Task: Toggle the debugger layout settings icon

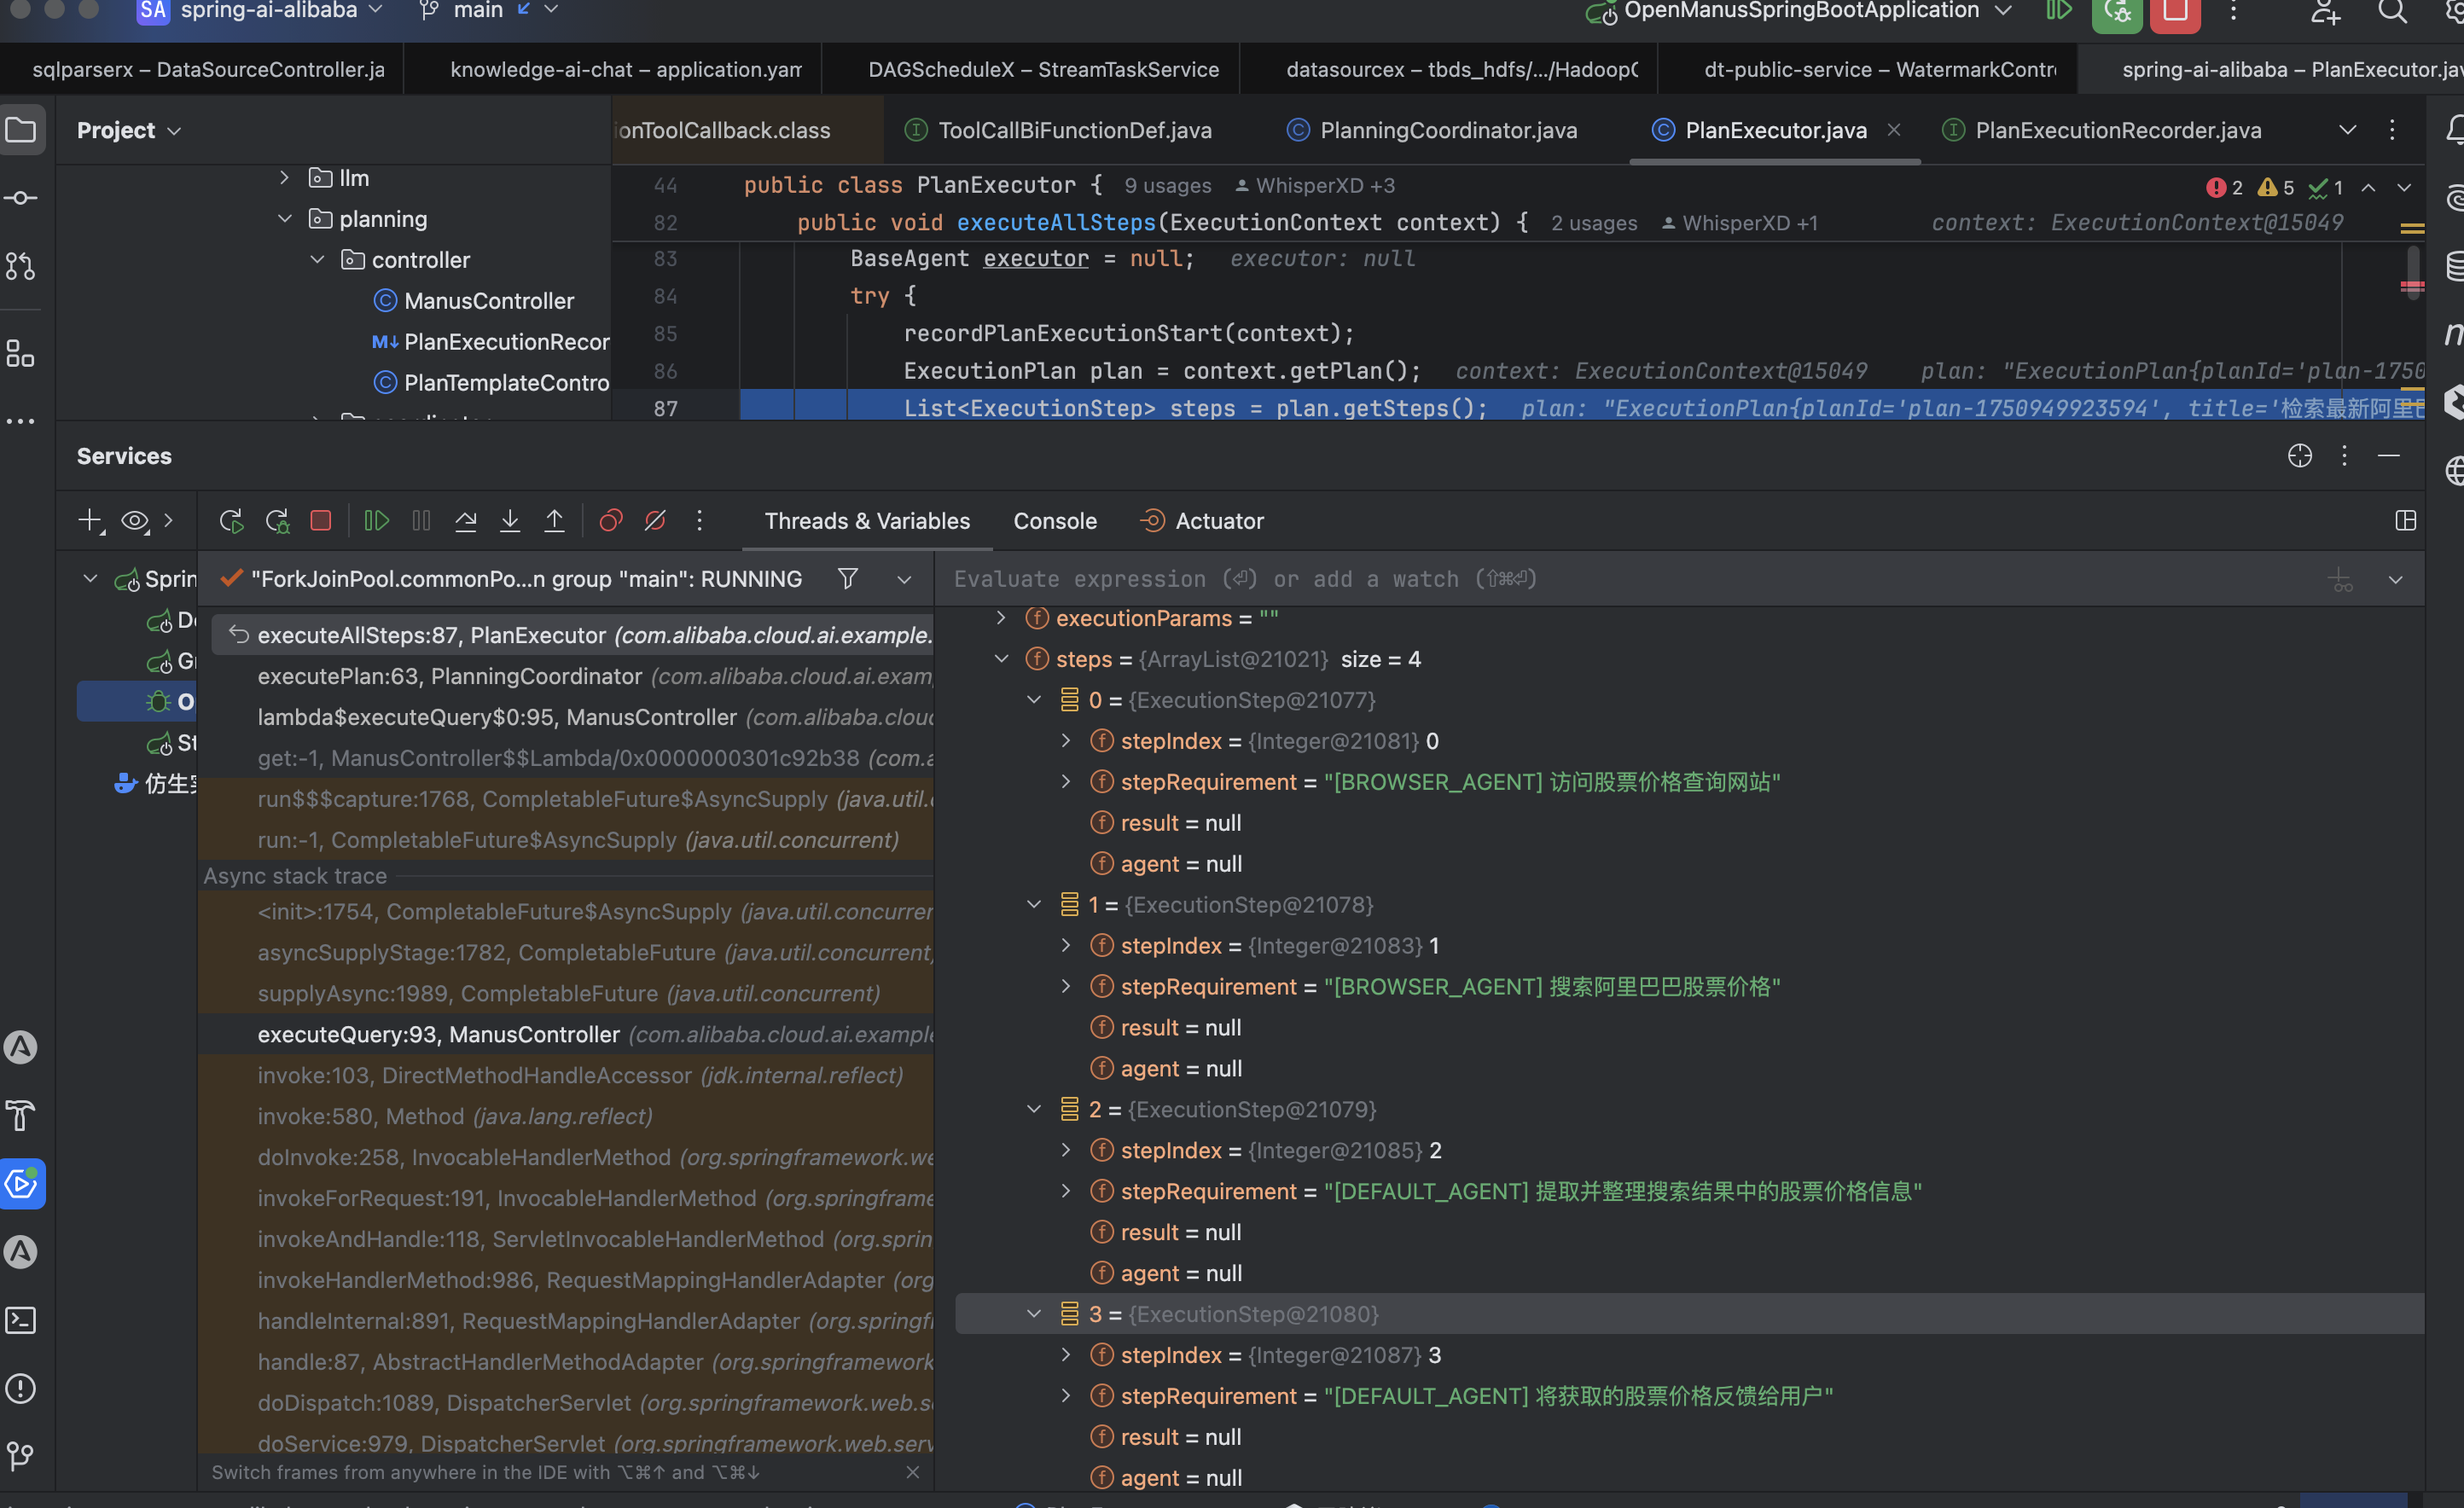Action: pyautogui.click(x=2405, y=521)
